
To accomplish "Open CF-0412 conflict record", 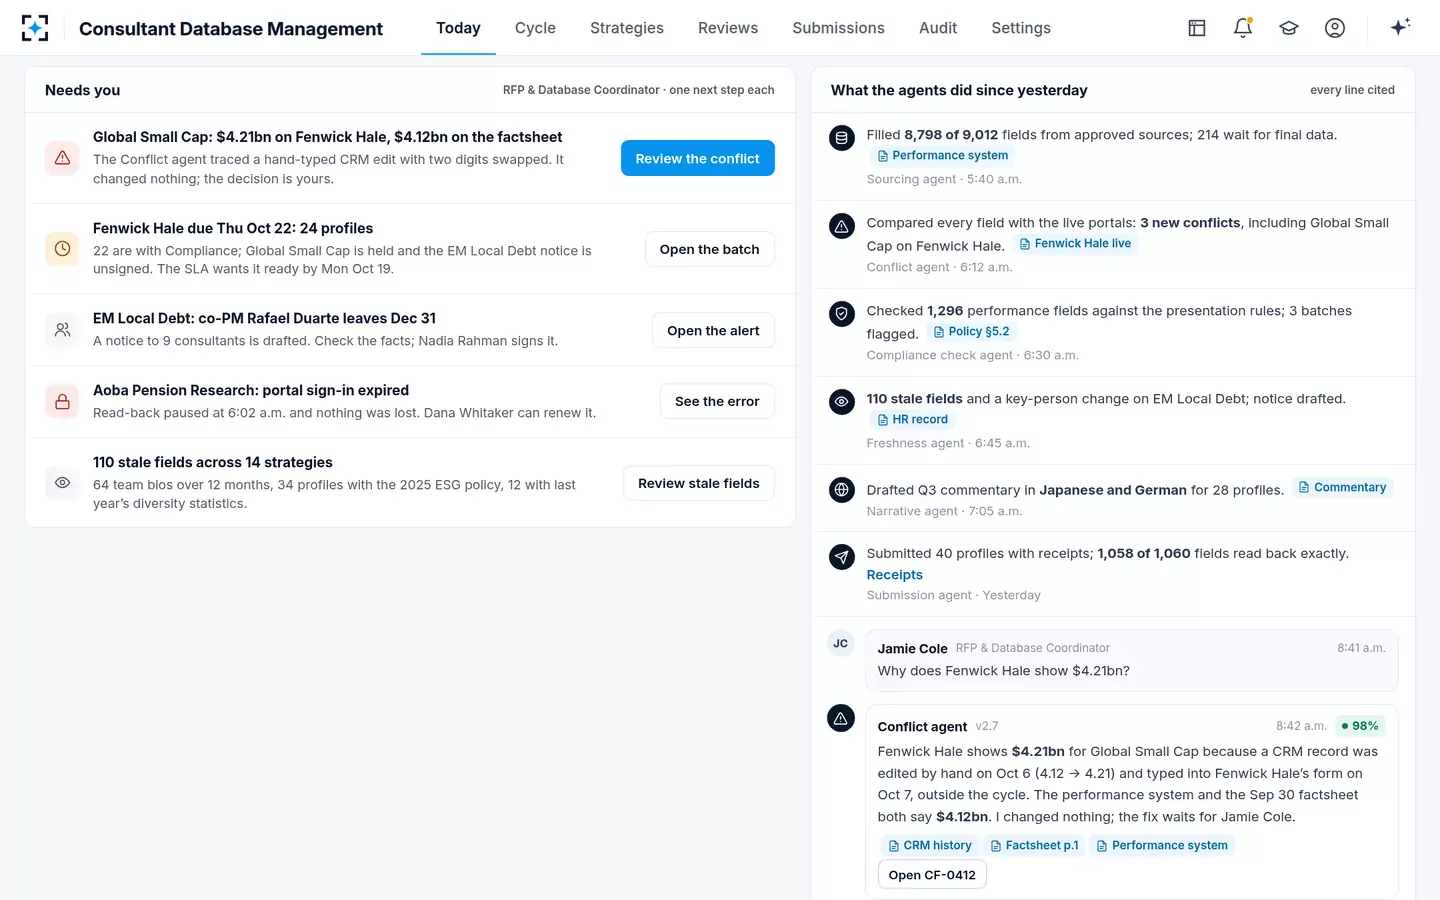I will click(932, 875).
